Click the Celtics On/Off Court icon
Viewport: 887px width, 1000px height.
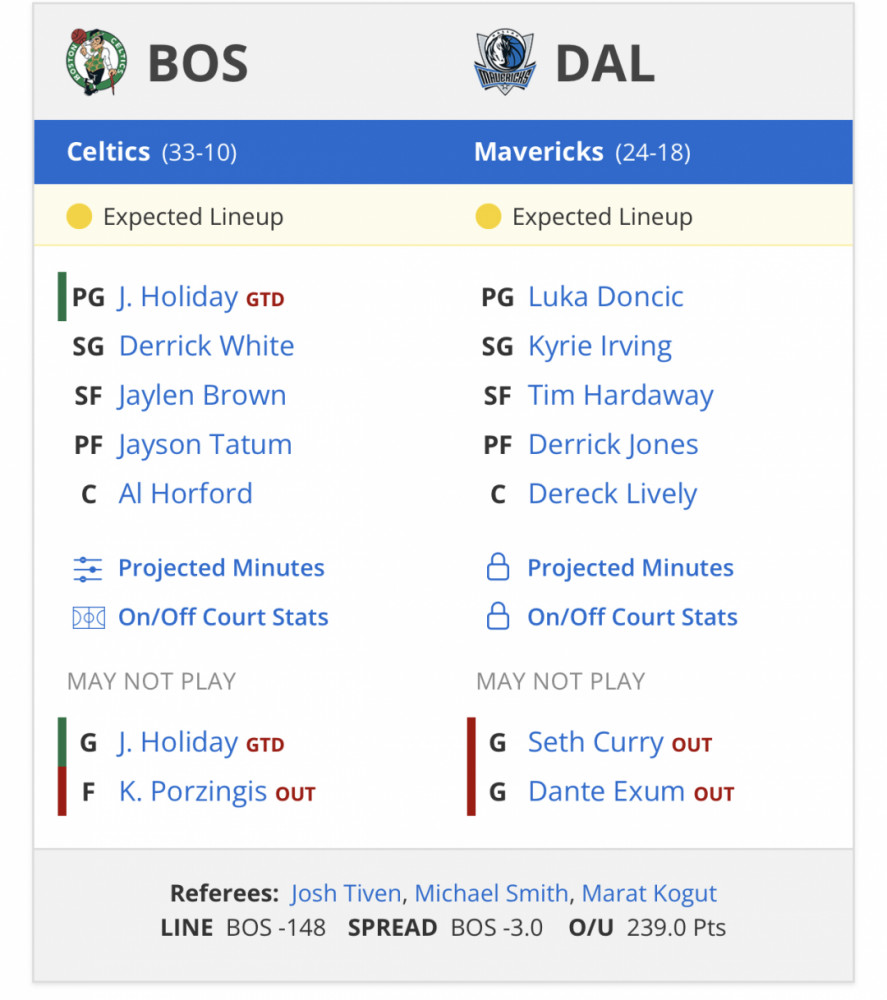(x=89, y=618)
